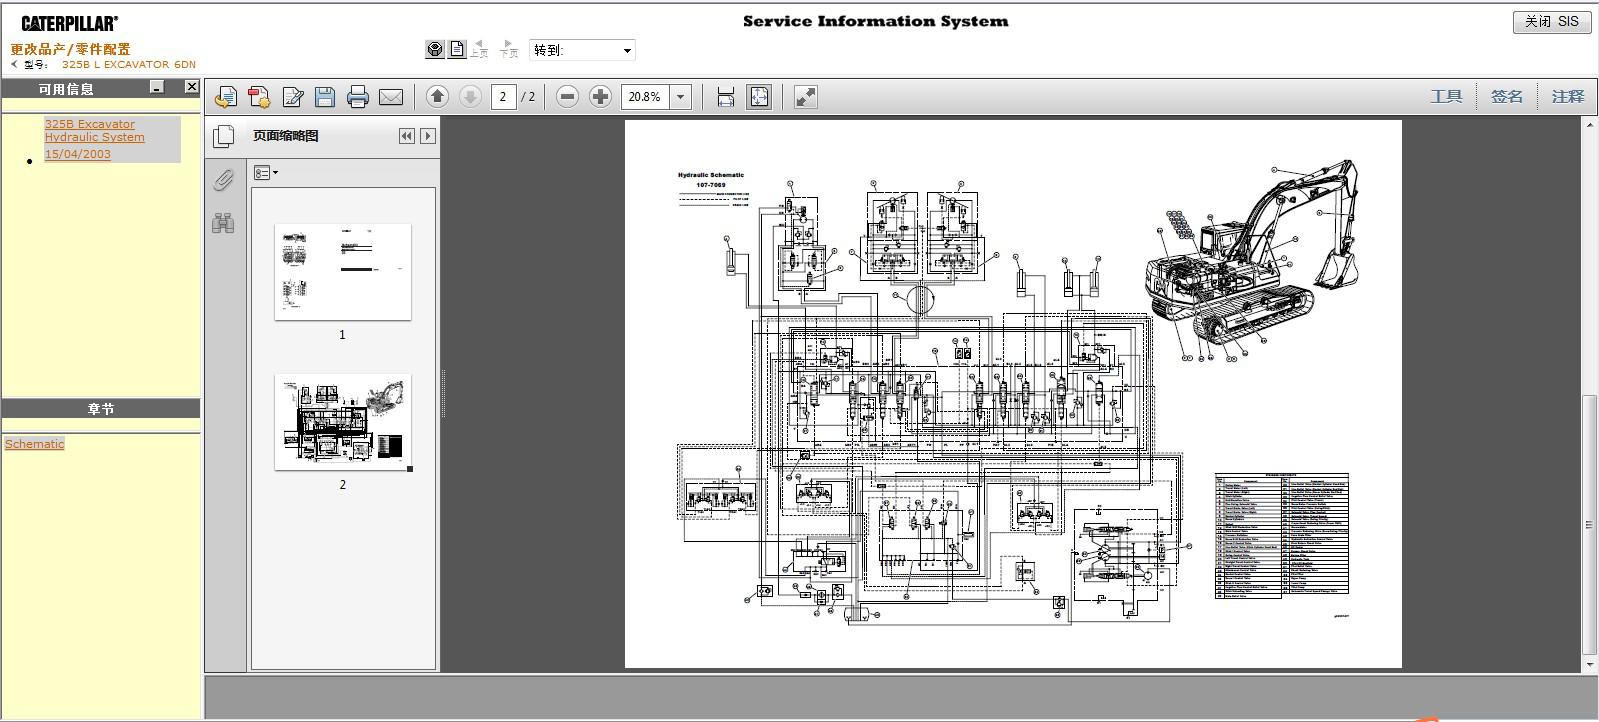
Task: Click the 15/04/2003 date link
Action: pyautogui.click(x=78, y=154)
